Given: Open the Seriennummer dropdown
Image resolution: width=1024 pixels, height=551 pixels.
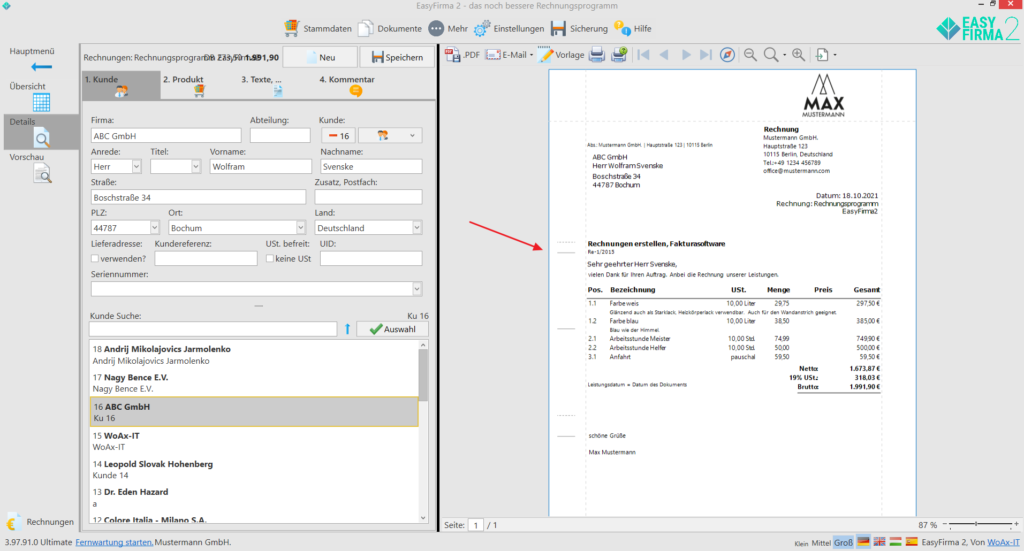Looking at the screenshot, I should tap(416, 289).
